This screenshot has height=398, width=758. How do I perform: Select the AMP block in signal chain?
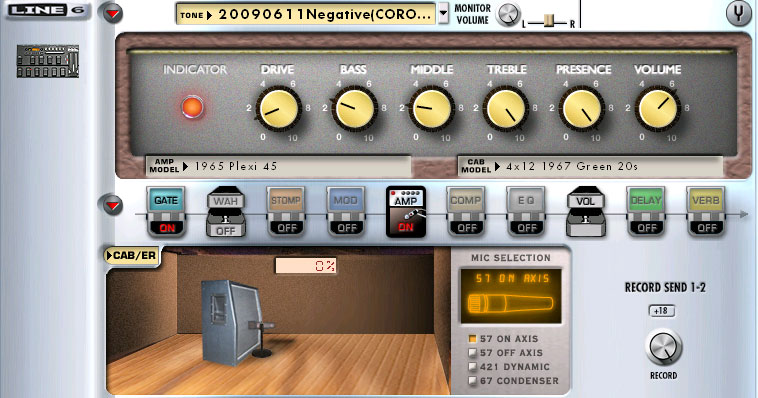pos(406,212)
